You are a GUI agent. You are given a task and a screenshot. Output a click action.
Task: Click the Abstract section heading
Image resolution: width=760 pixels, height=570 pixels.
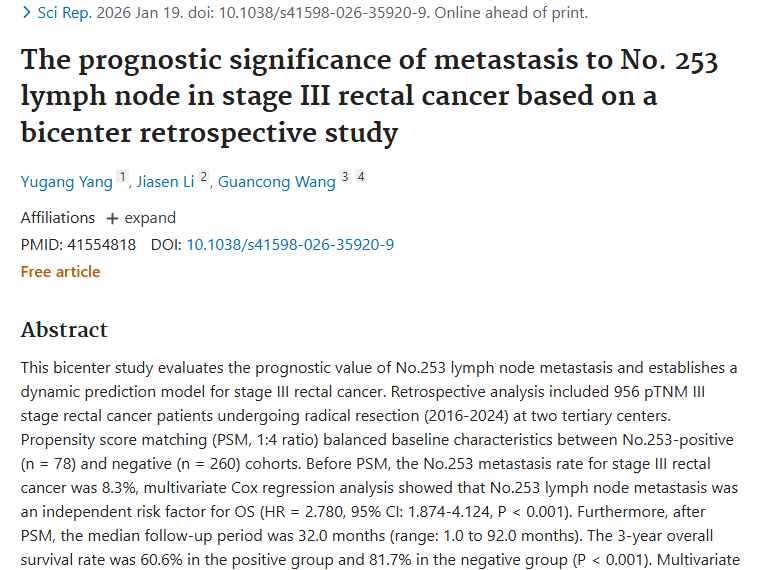[64, 330]
